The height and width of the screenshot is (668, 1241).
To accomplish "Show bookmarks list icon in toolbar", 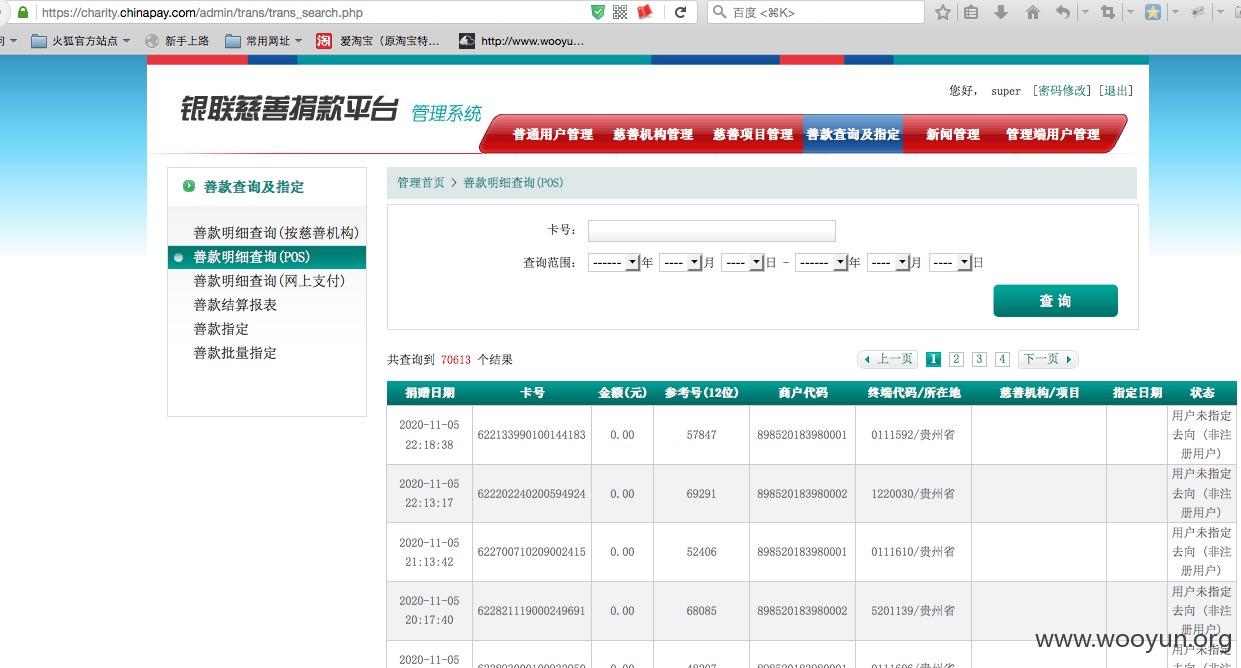I will pyautogui.click(x=970, y=13).
